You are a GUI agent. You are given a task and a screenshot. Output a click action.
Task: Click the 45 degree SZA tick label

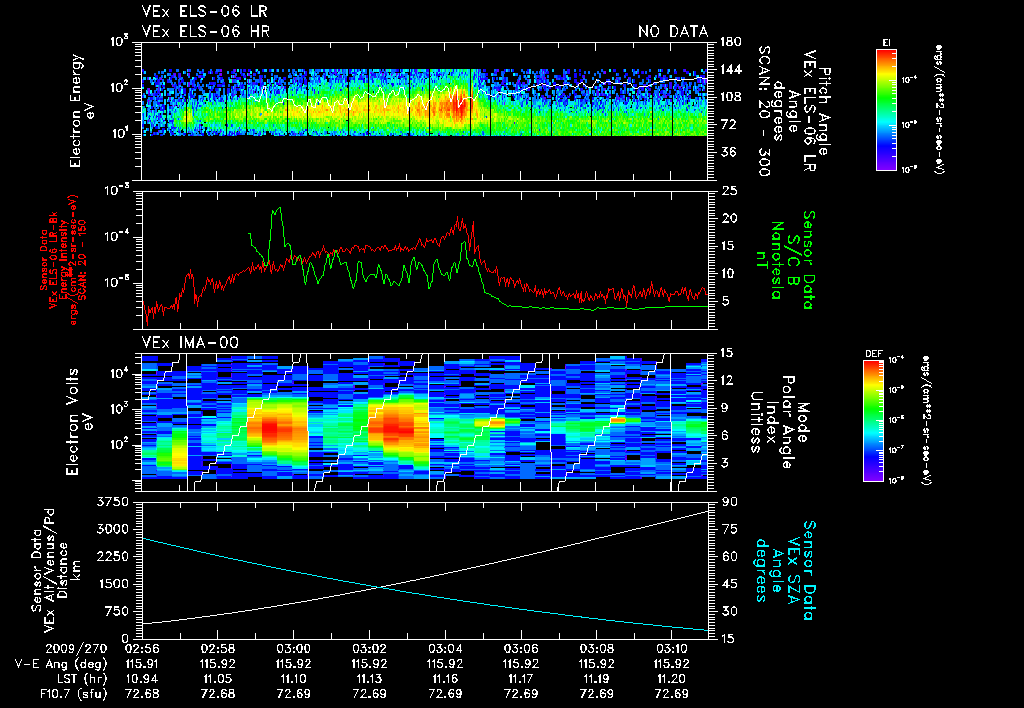pyautogui.click(x=728, y=583)
